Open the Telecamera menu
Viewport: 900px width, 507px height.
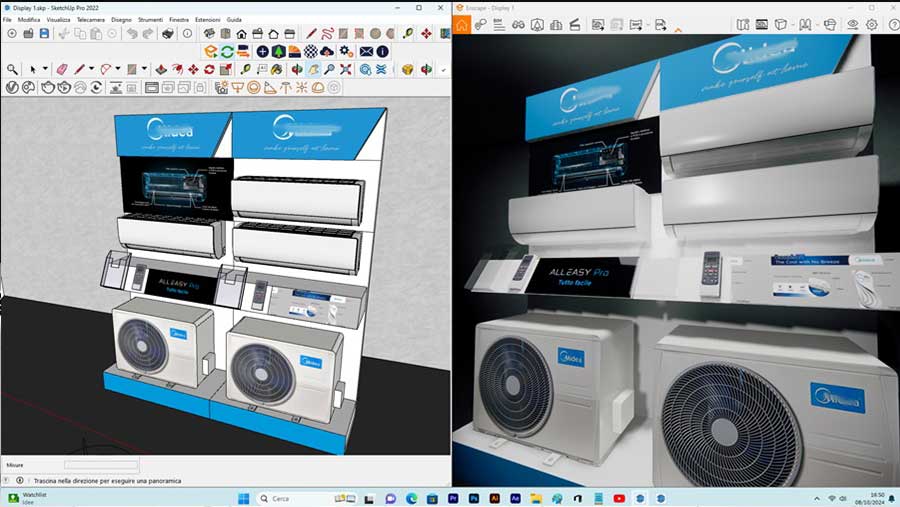coord(91,20)
